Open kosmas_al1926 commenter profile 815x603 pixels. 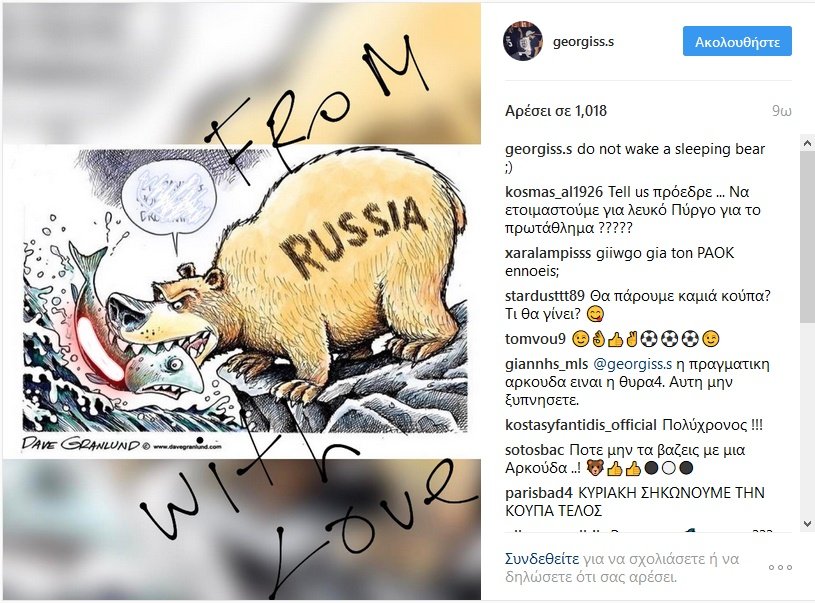tap(554, 192)
